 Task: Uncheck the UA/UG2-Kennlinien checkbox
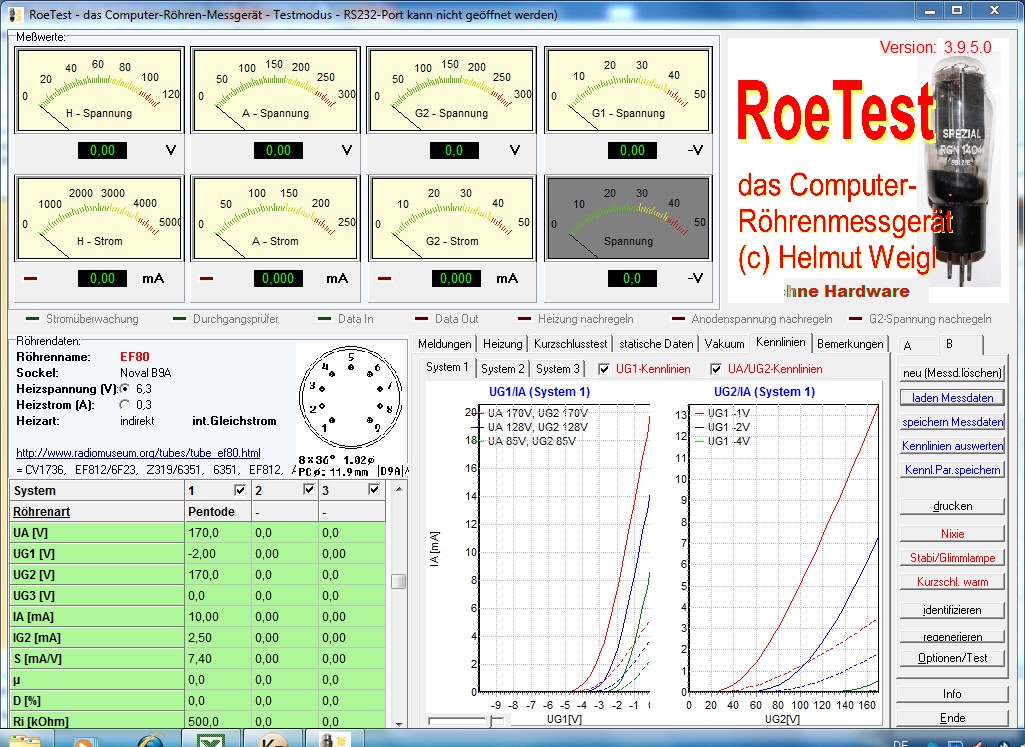pyautogui.click(x=716, y=369)
